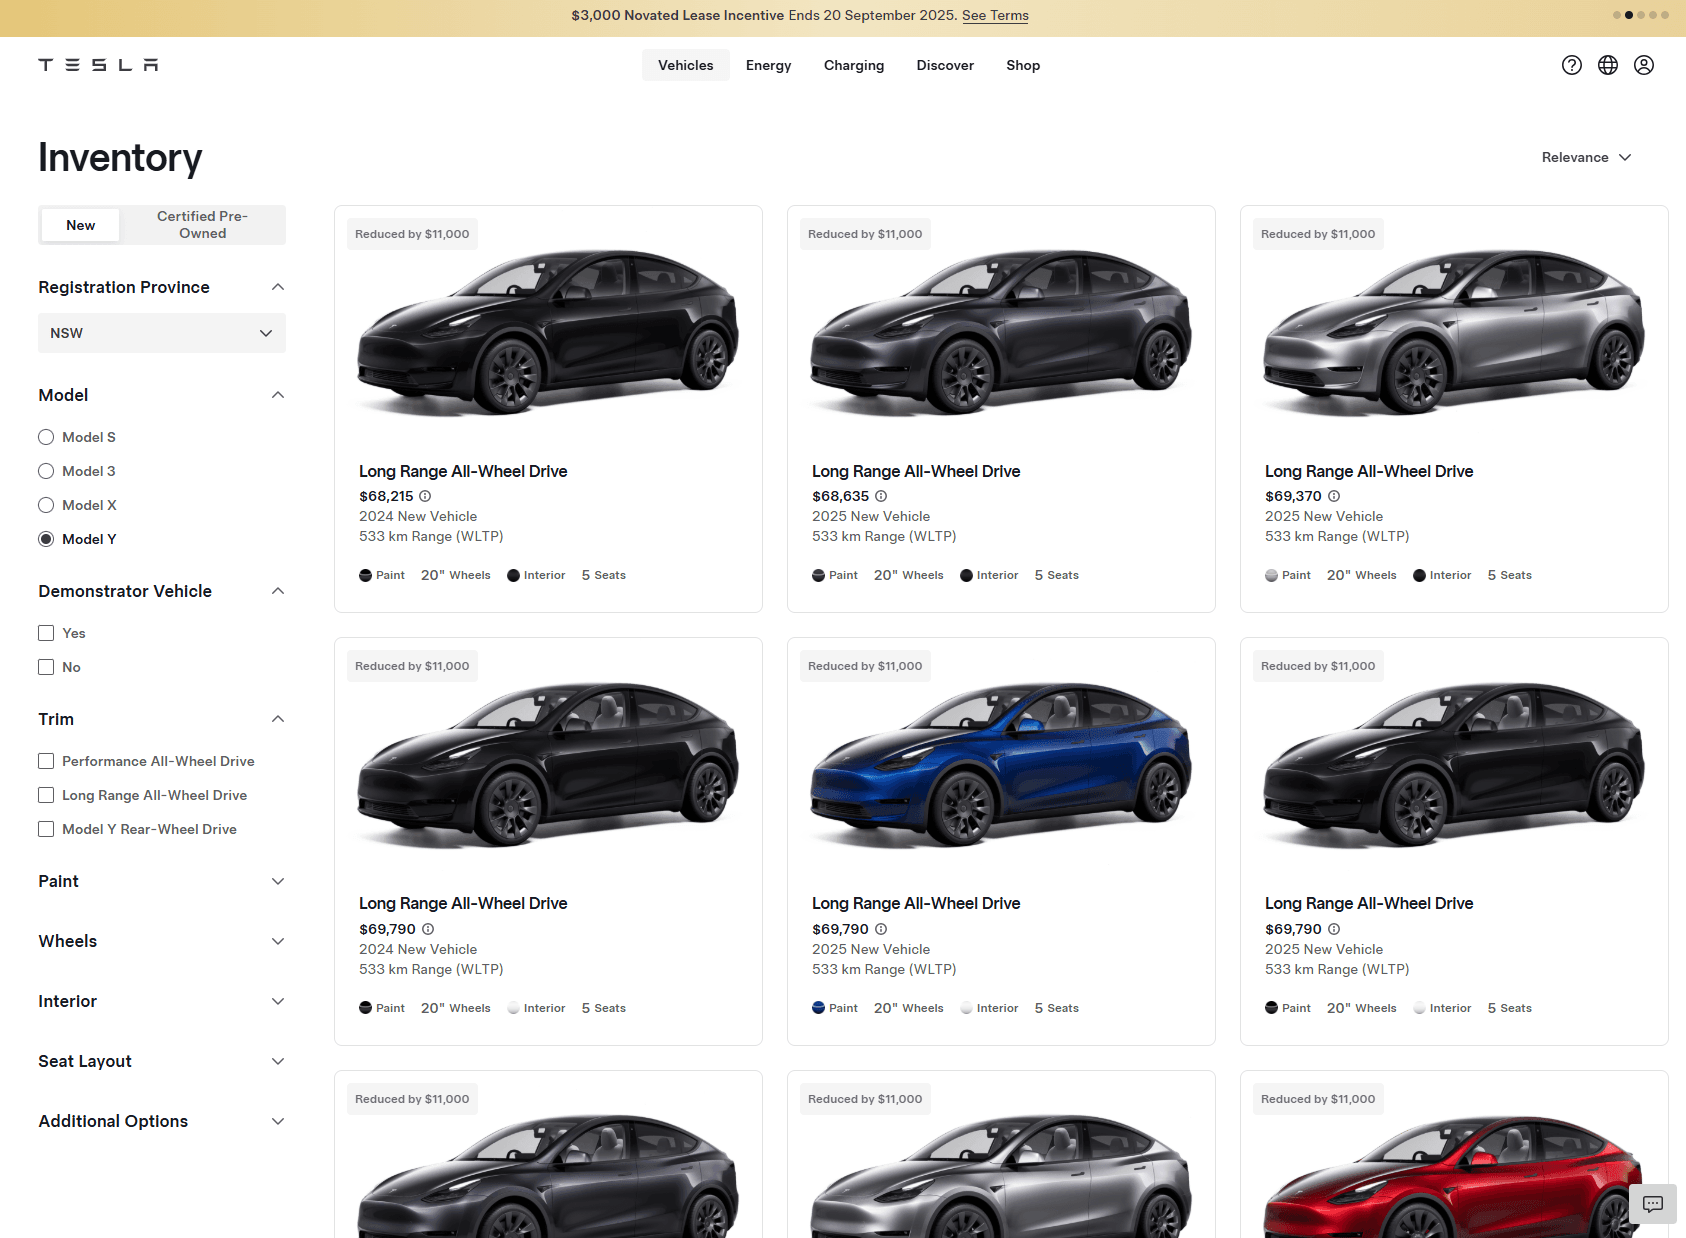Click red Model Y car image
Viewport: 1686px width, 1238px height.
pyautogui.click(x=1454, y=1177)
